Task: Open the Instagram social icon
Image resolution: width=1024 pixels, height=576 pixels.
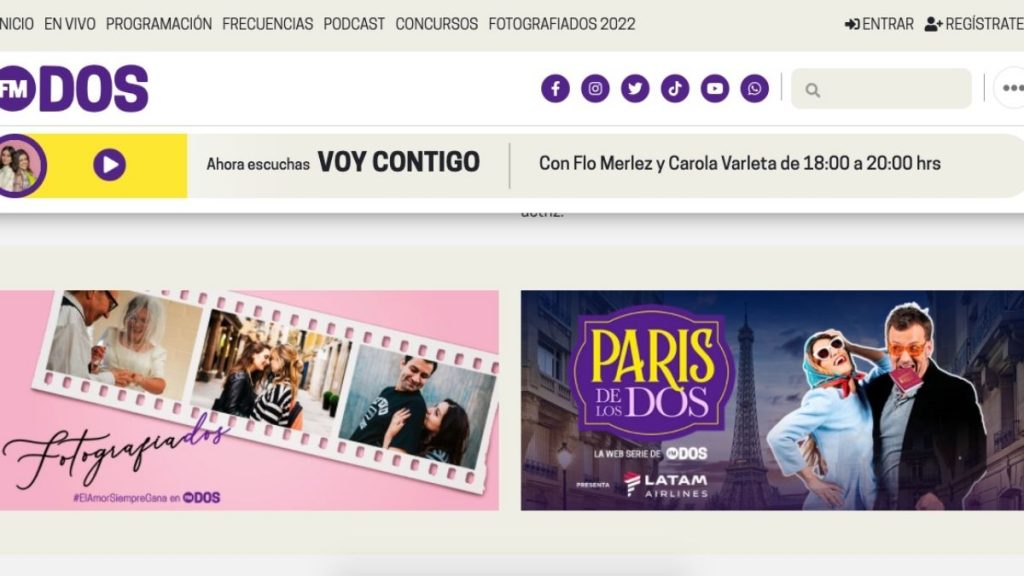Action: tap(595, 88)
